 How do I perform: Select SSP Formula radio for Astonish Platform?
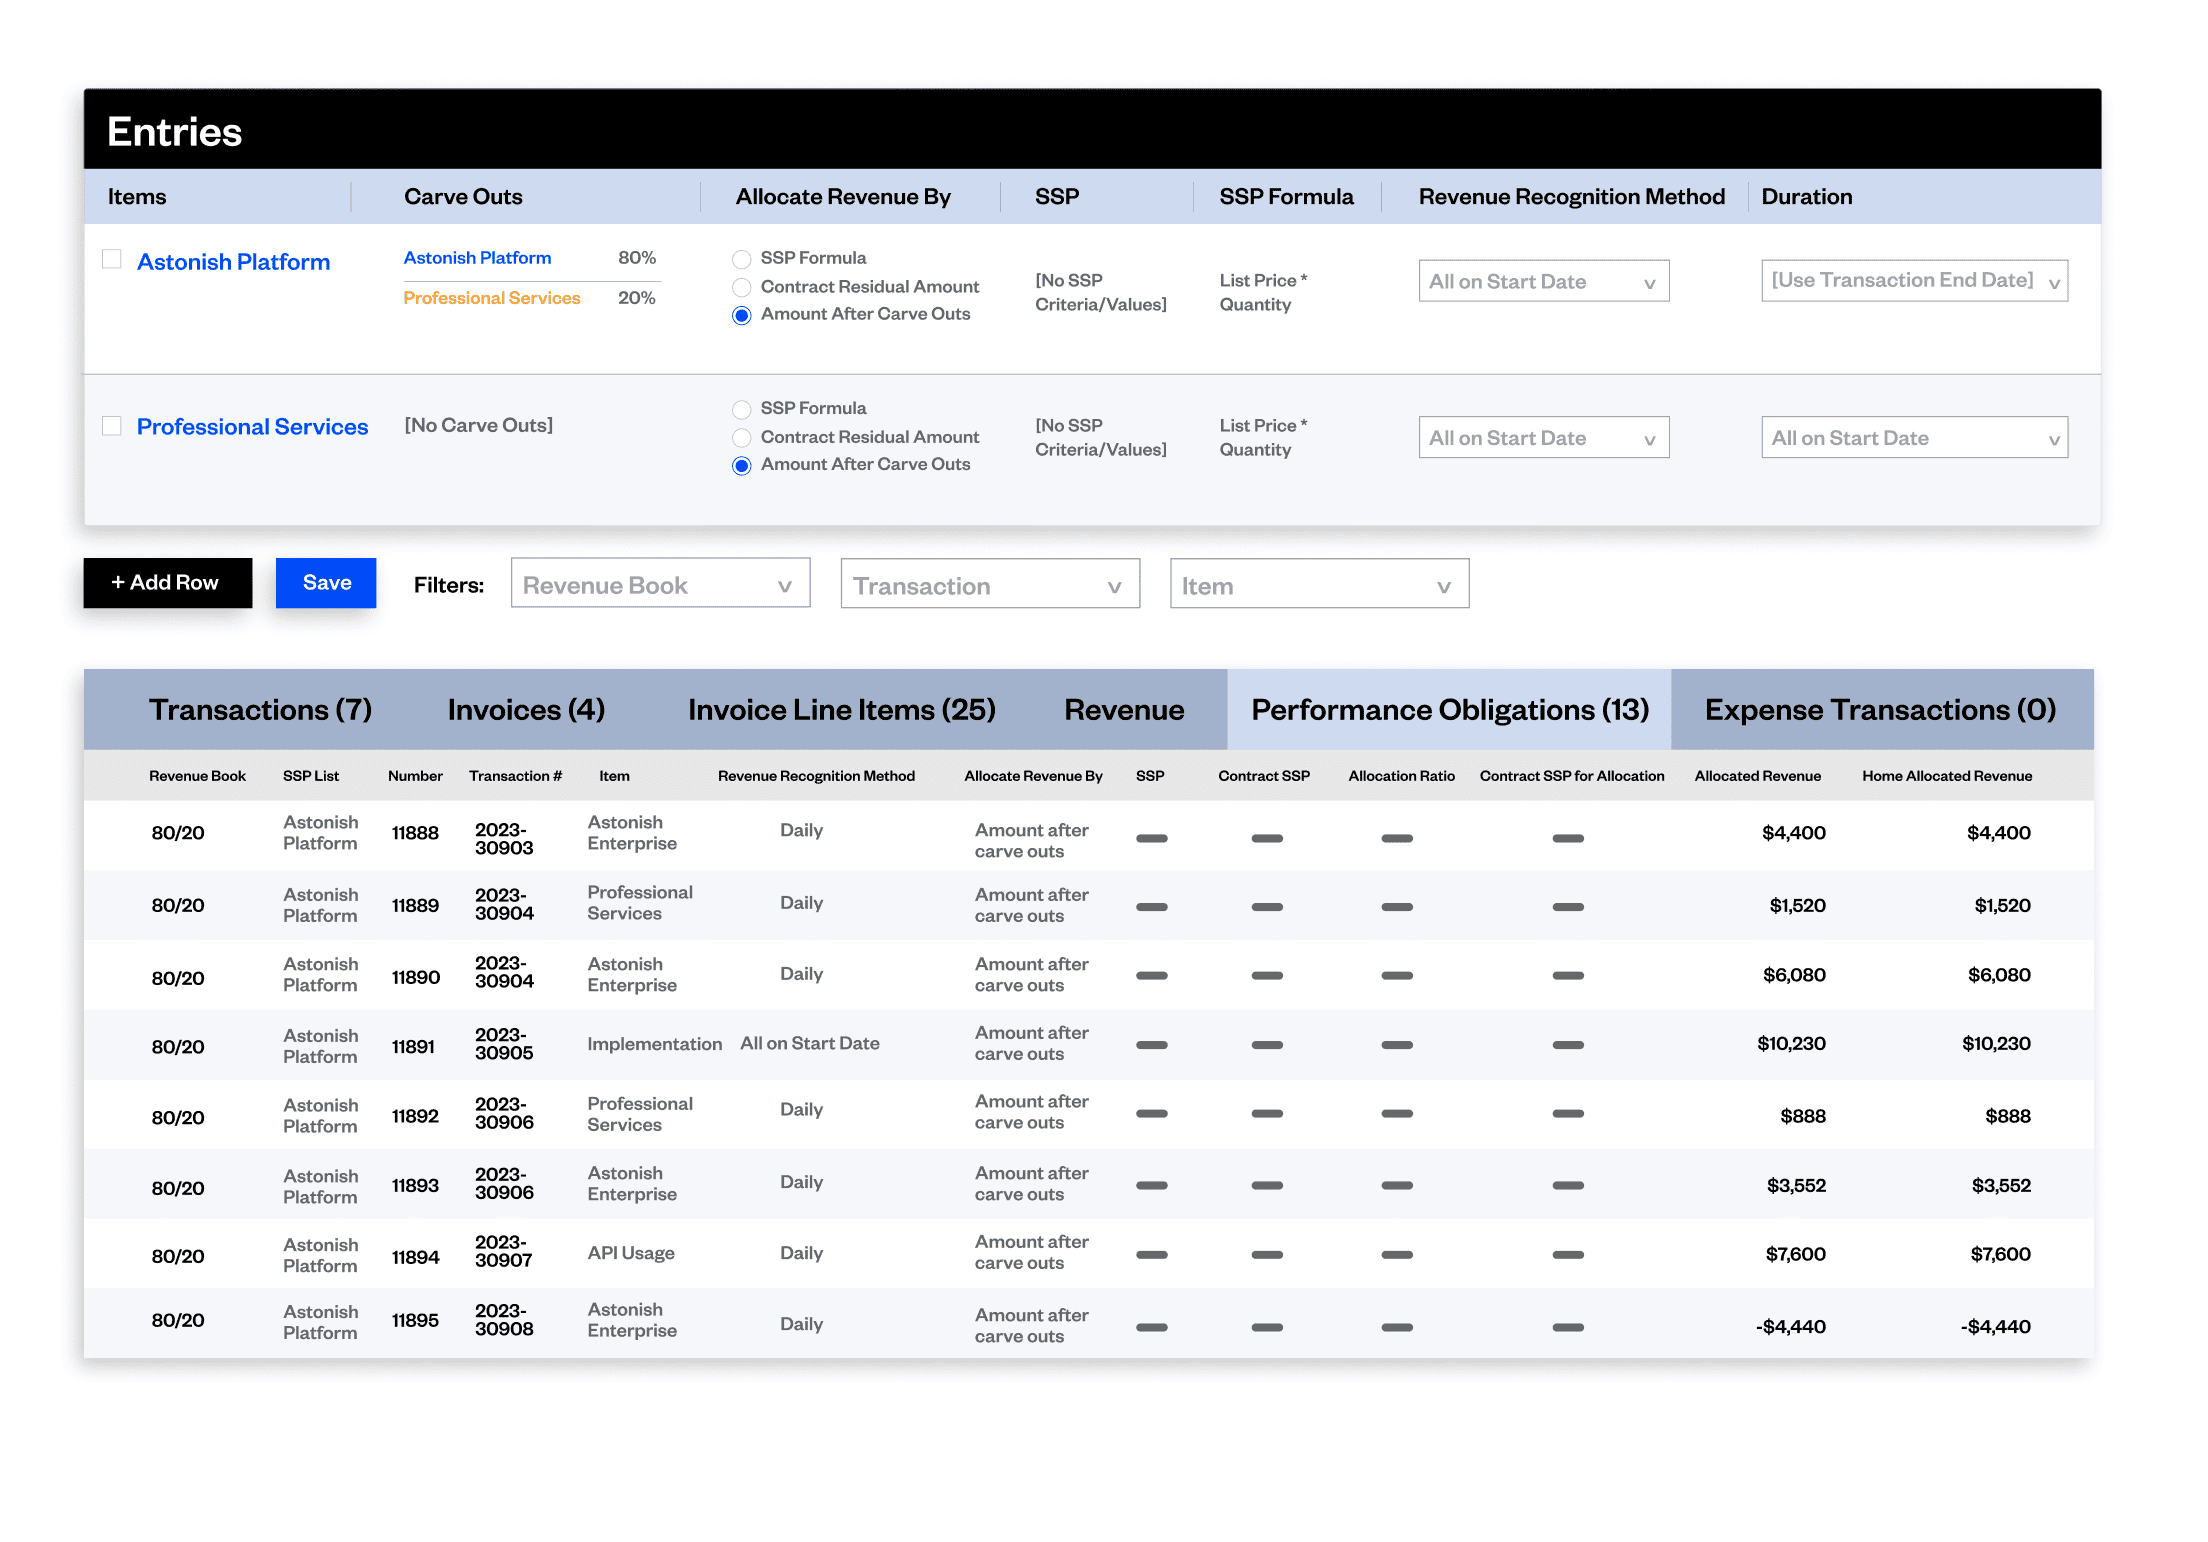pos(741,259)
